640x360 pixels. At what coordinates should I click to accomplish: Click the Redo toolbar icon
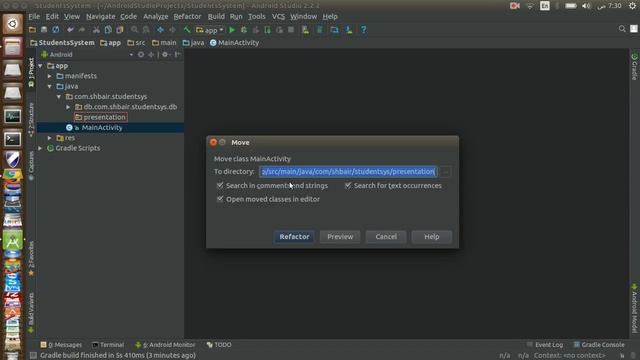pos(82,30)
